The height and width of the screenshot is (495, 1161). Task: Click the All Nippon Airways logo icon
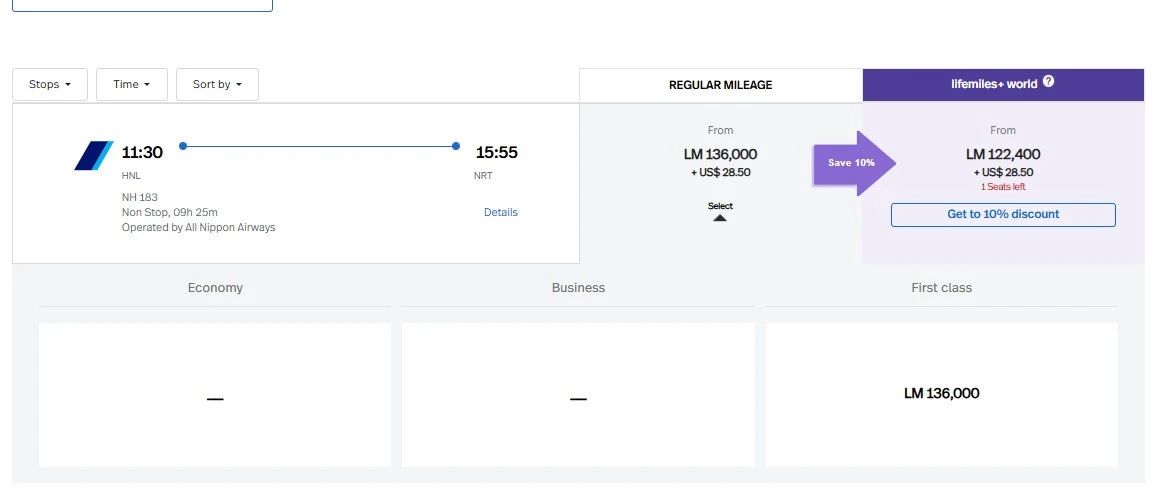pyautogui.click(x=94, y=156)
